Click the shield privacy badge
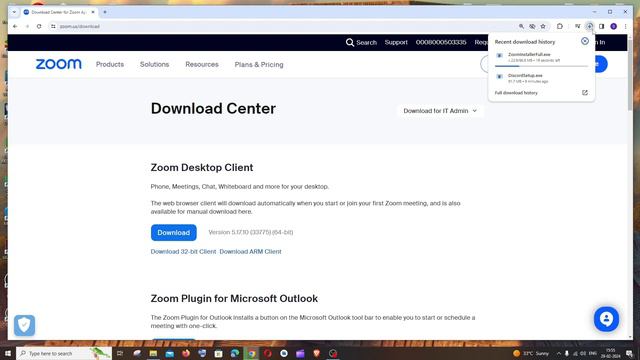 click(x=24, y=325)
